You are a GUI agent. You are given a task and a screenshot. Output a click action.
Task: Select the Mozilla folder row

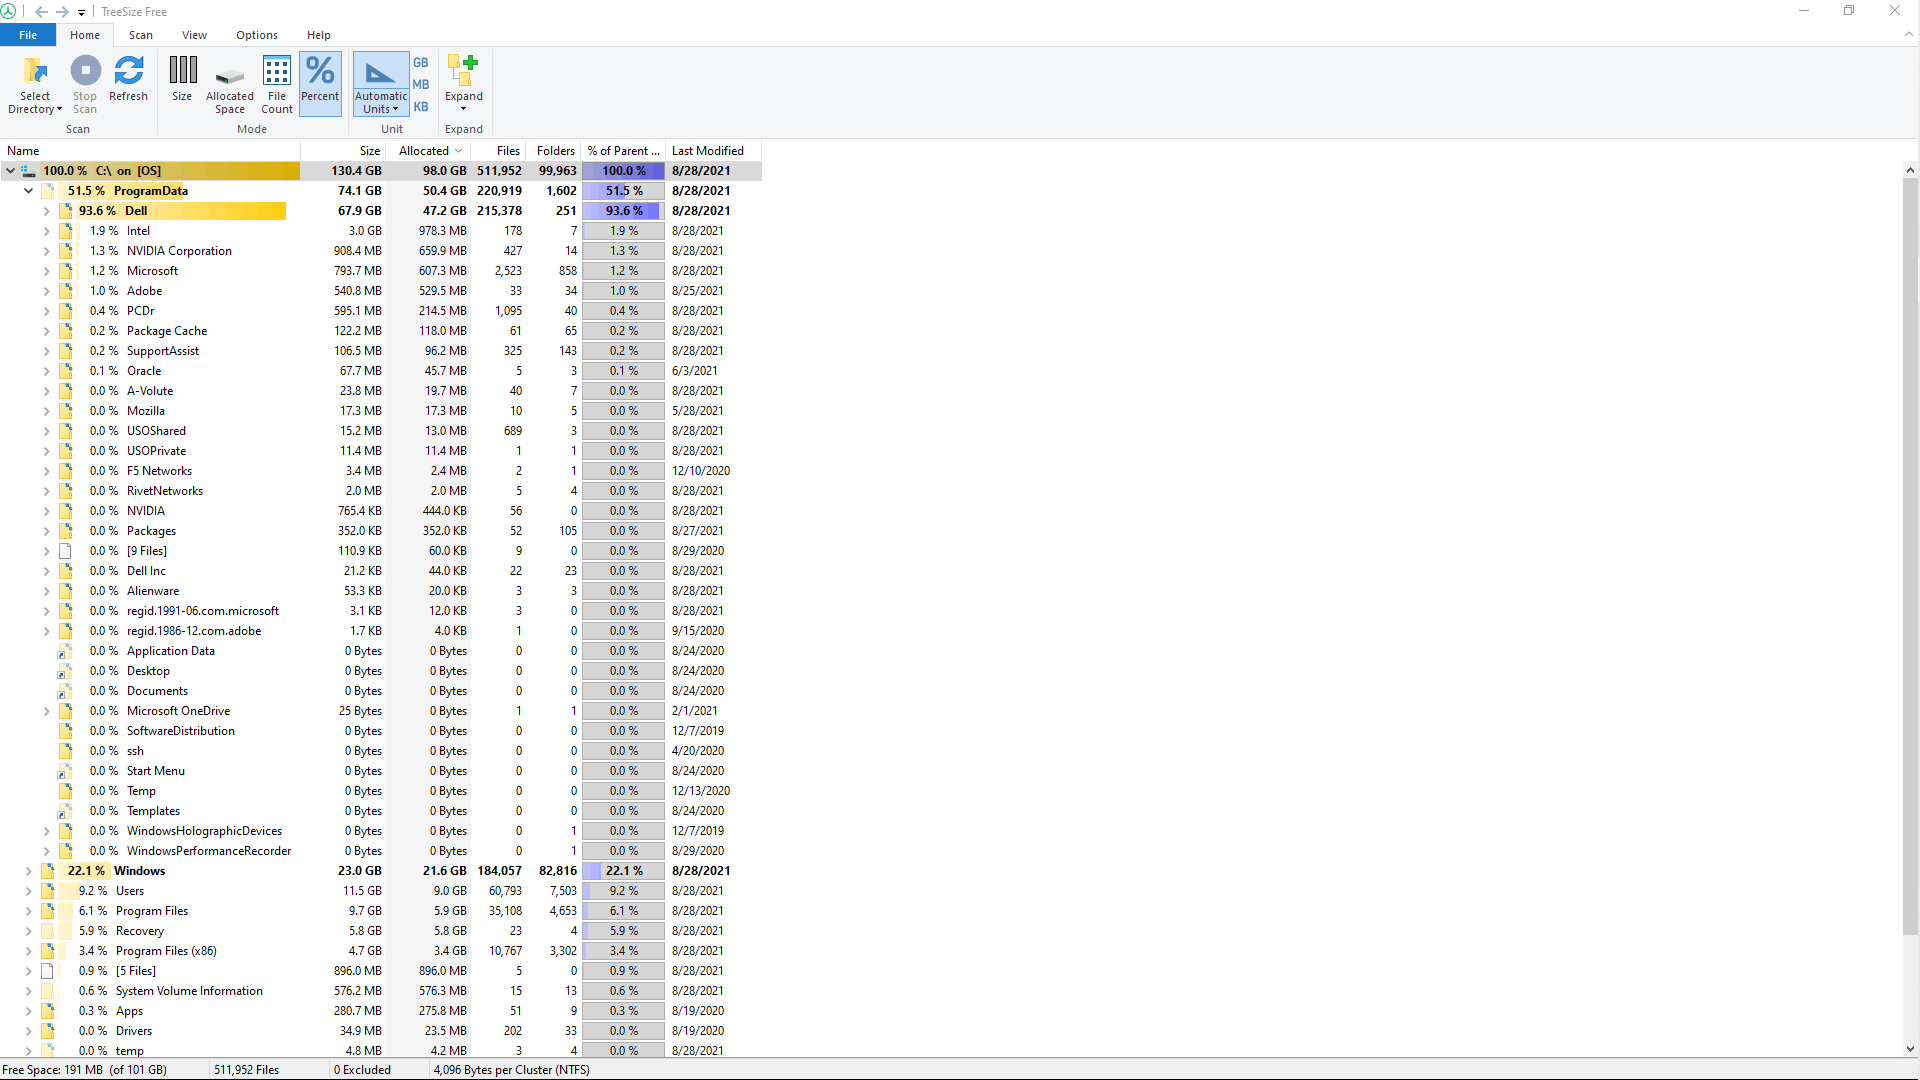pos(380,411)
